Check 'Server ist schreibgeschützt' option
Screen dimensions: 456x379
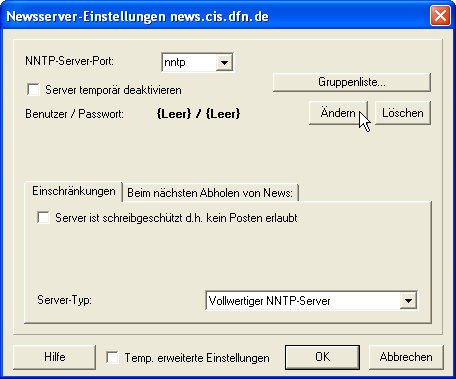[44, 218]
